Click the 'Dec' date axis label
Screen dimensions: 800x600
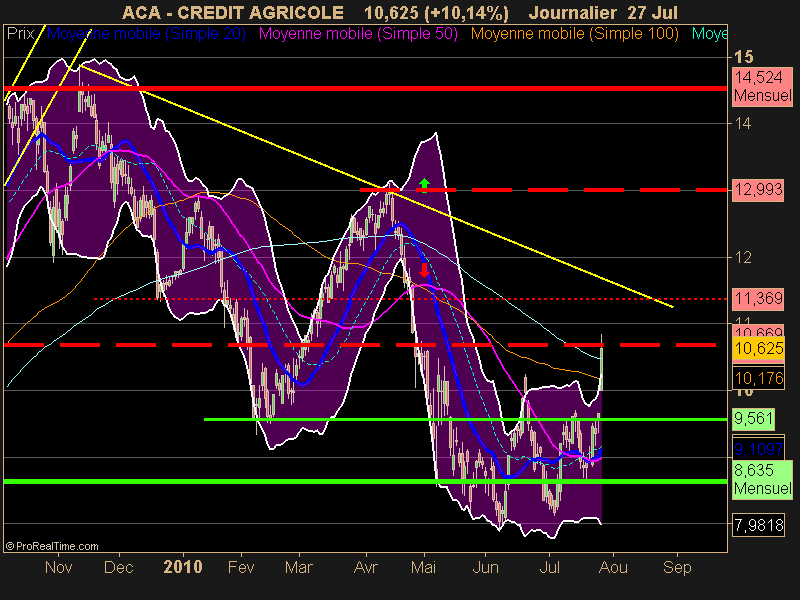point(118,567)
